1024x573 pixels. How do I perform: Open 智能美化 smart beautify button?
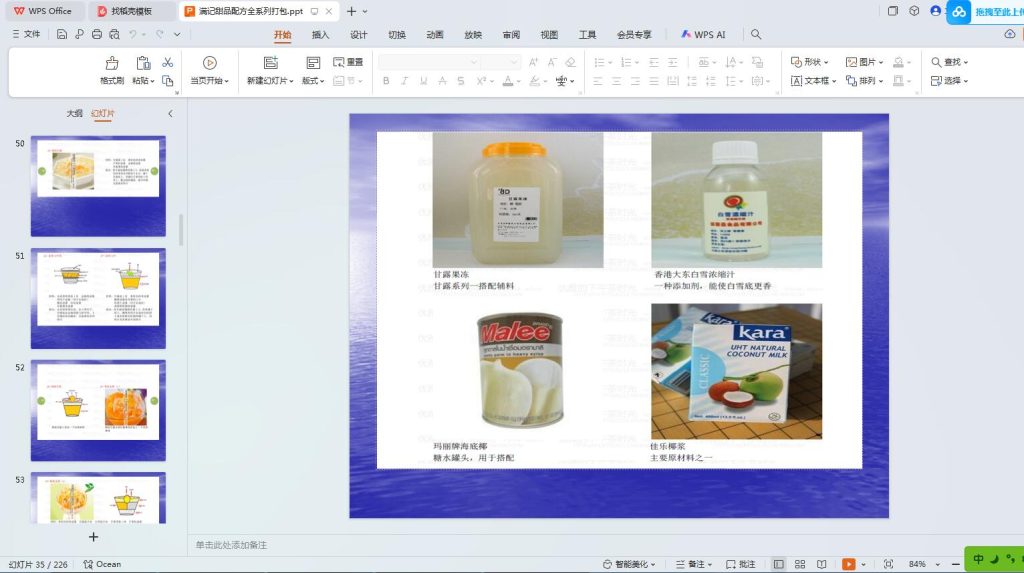click(629, 564)
